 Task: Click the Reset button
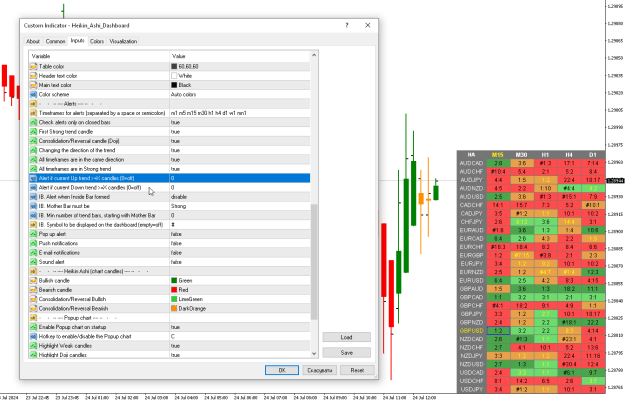(x=357, y=370)
